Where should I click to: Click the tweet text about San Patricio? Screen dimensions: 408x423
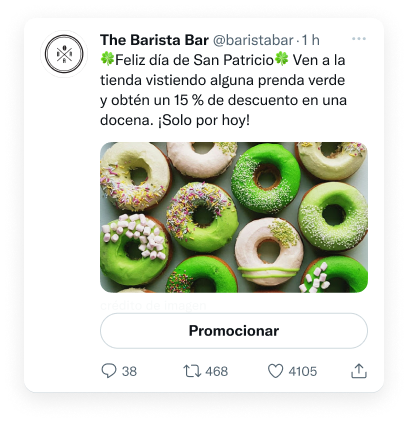click(x=223, y=90)
